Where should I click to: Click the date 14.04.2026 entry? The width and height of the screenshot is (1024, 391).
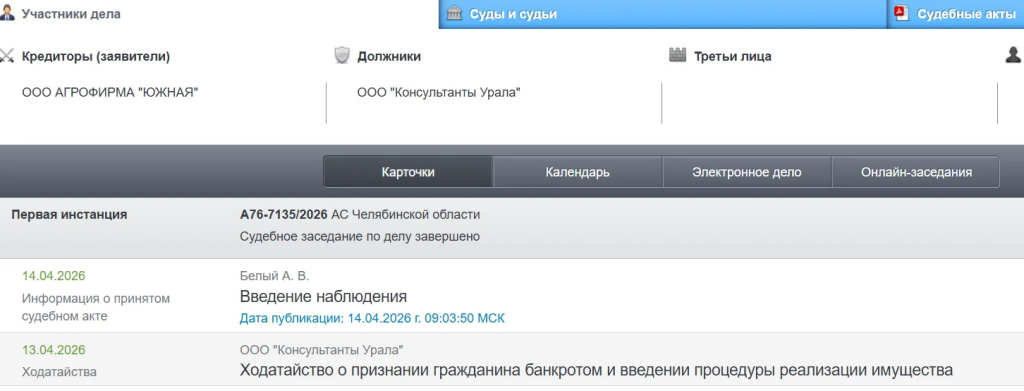54,275
